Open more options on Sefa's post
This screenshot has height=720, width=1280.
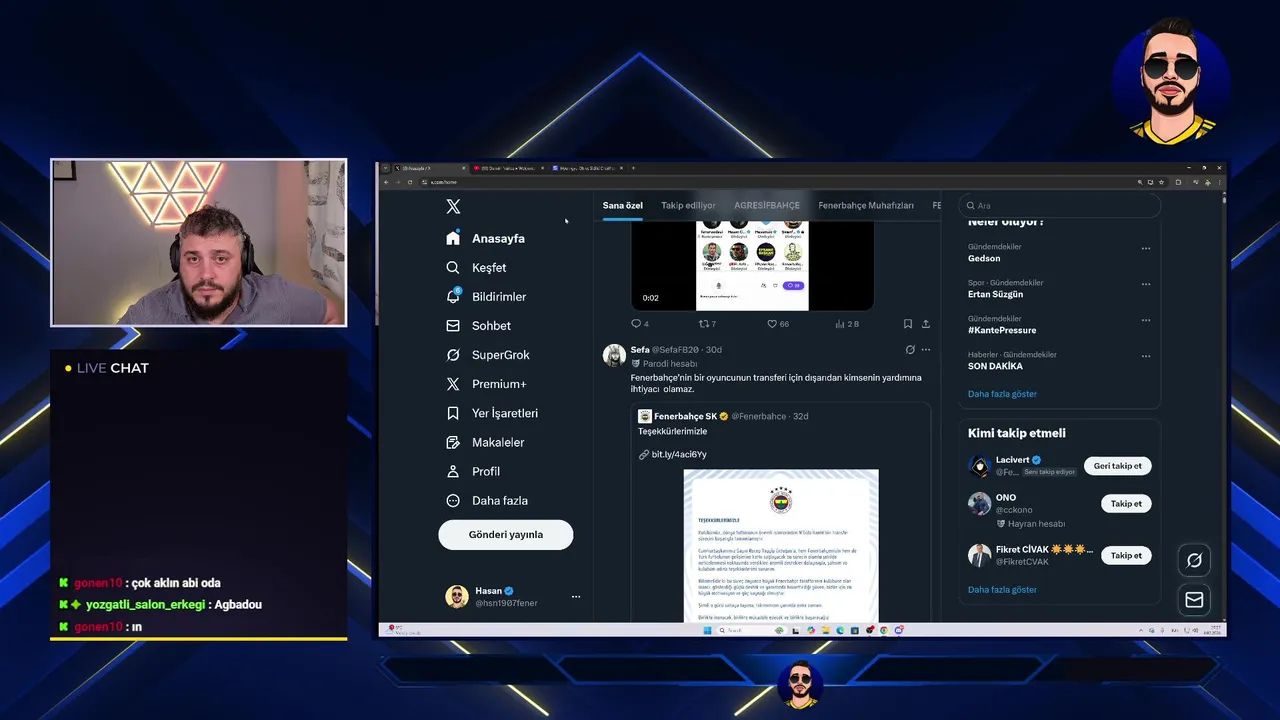[x=926, y=350]
